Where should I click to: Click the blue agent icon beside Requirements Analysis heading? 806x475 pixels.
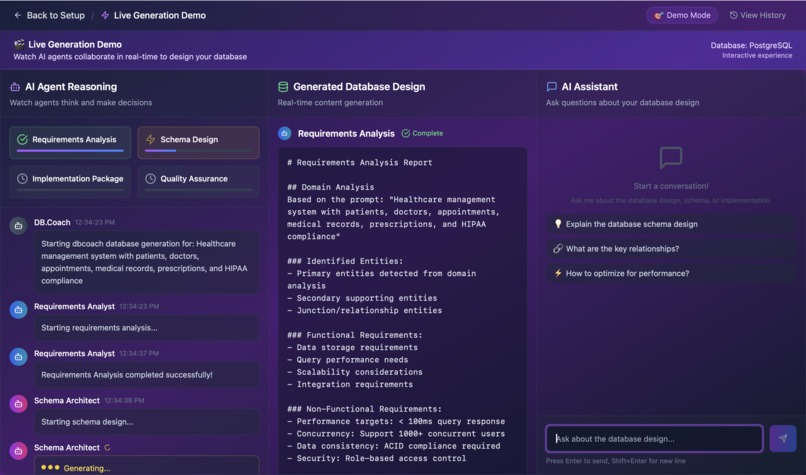(x=284, y=133)
